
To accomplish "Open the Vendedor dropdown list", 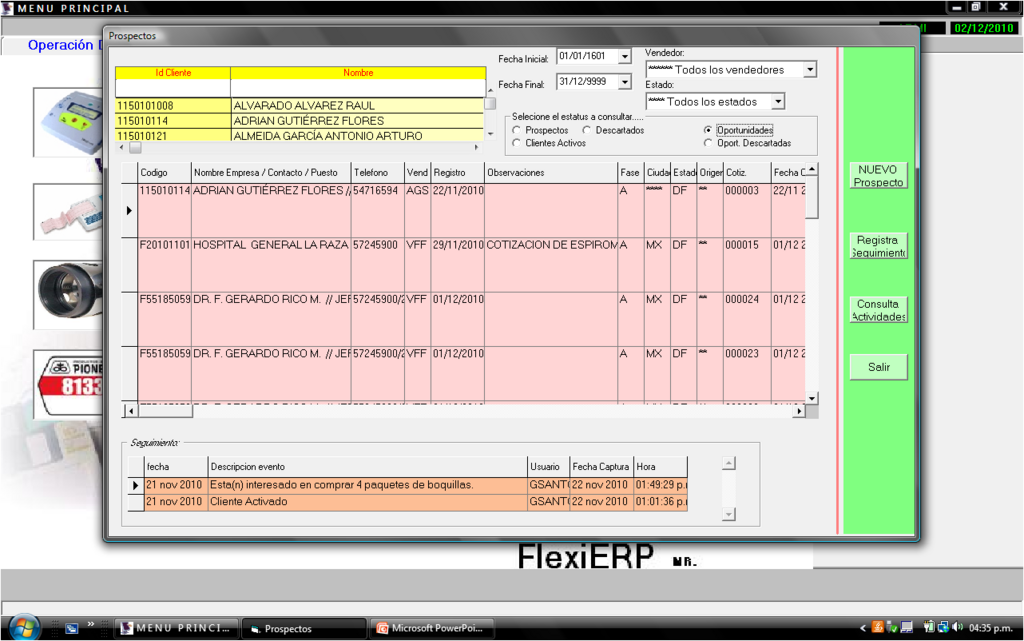I will tap(810, 70).
